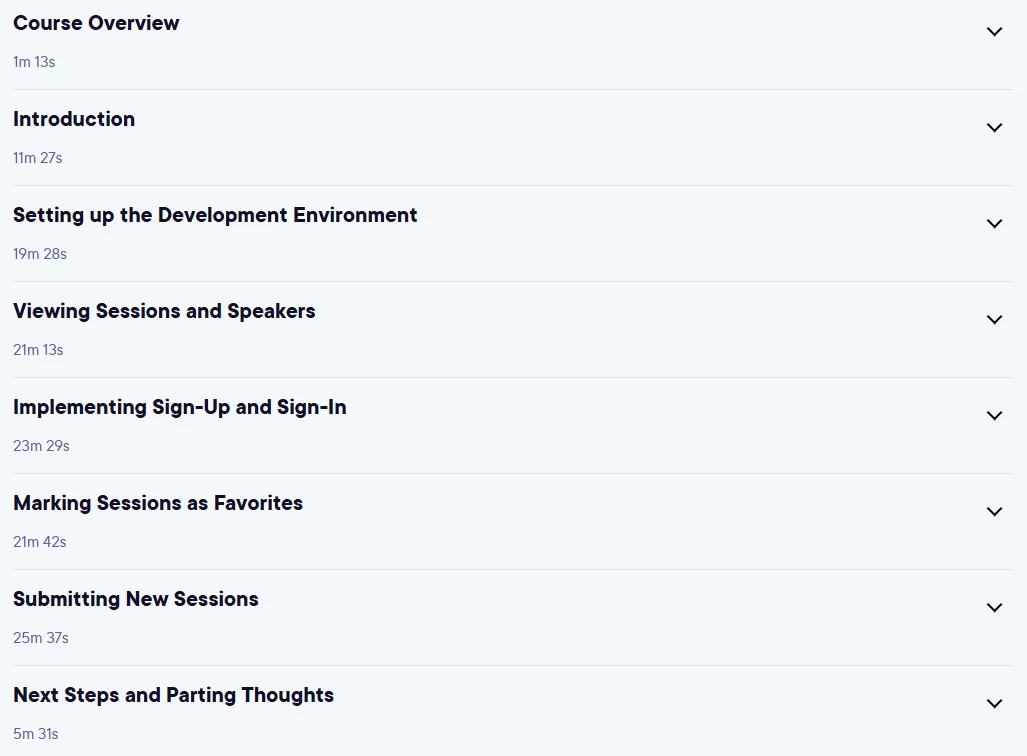
Task: Expand Viewing Sessions and Speakers chevron
Action: [x=994, y=320]
